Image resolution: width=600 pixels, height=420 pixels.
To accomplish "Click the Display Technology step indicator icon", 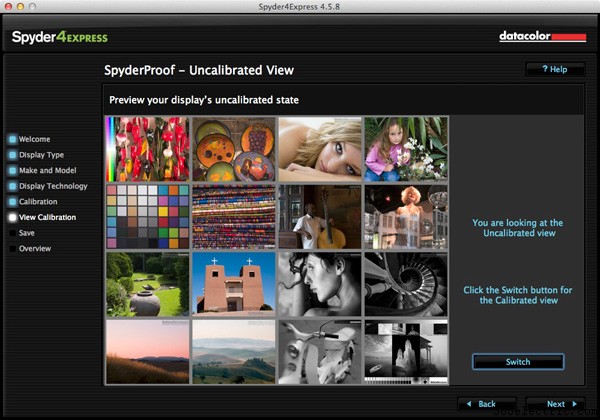I will click(12, 186).
